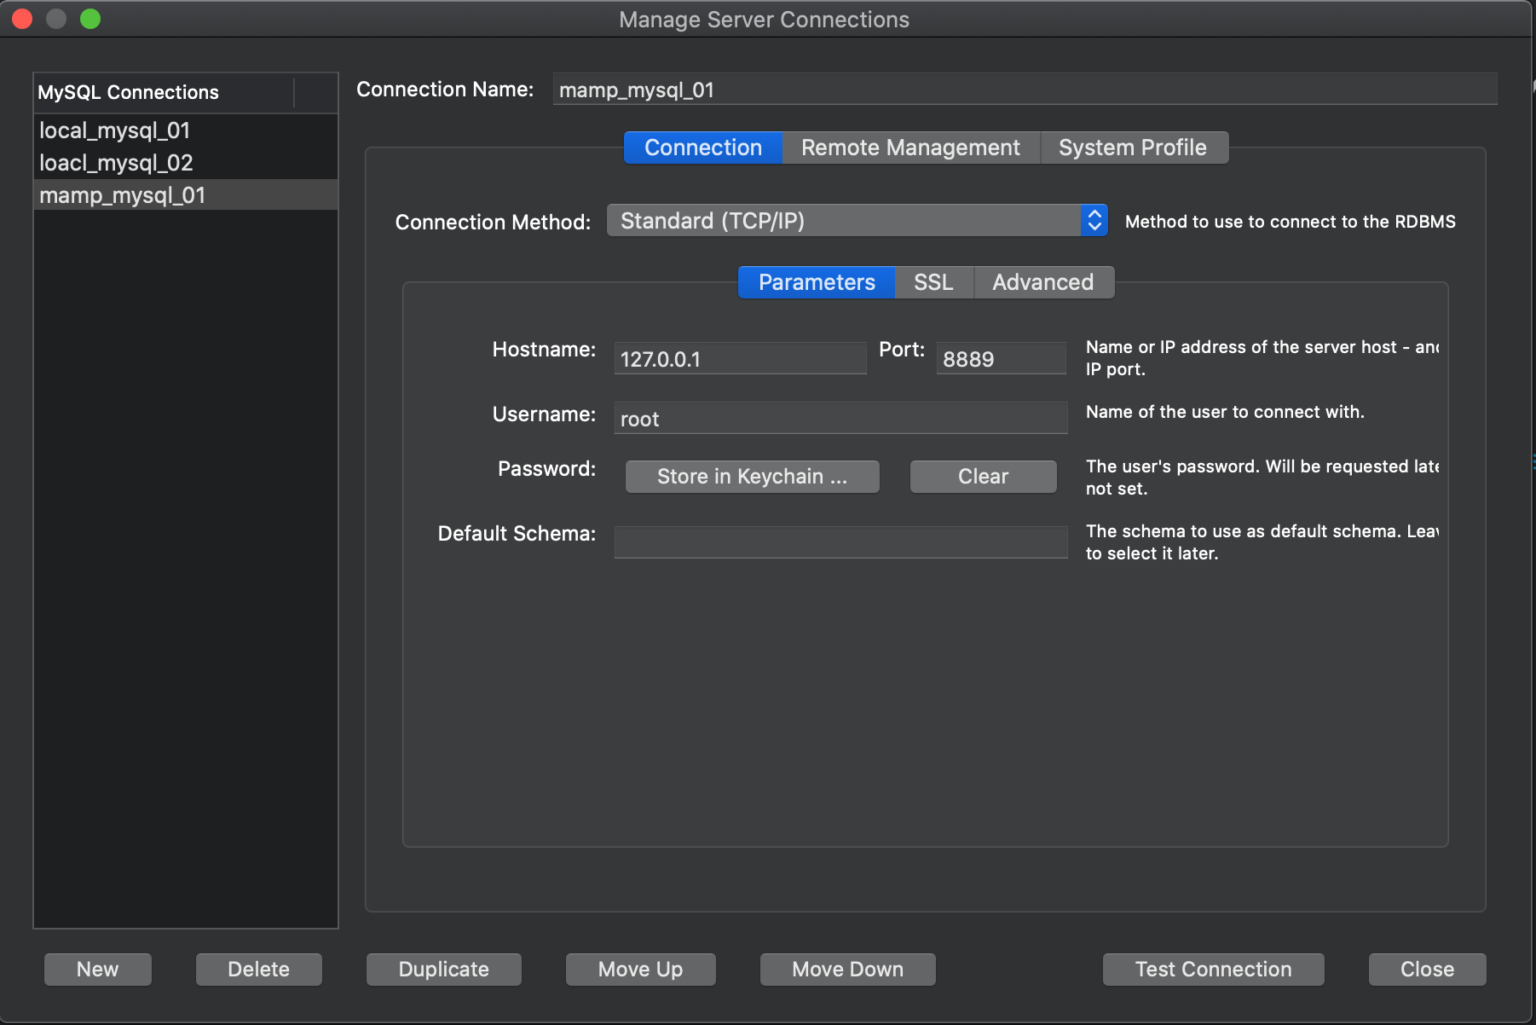
Task: Open the System Profile tab
Action: pos(1132,148)
